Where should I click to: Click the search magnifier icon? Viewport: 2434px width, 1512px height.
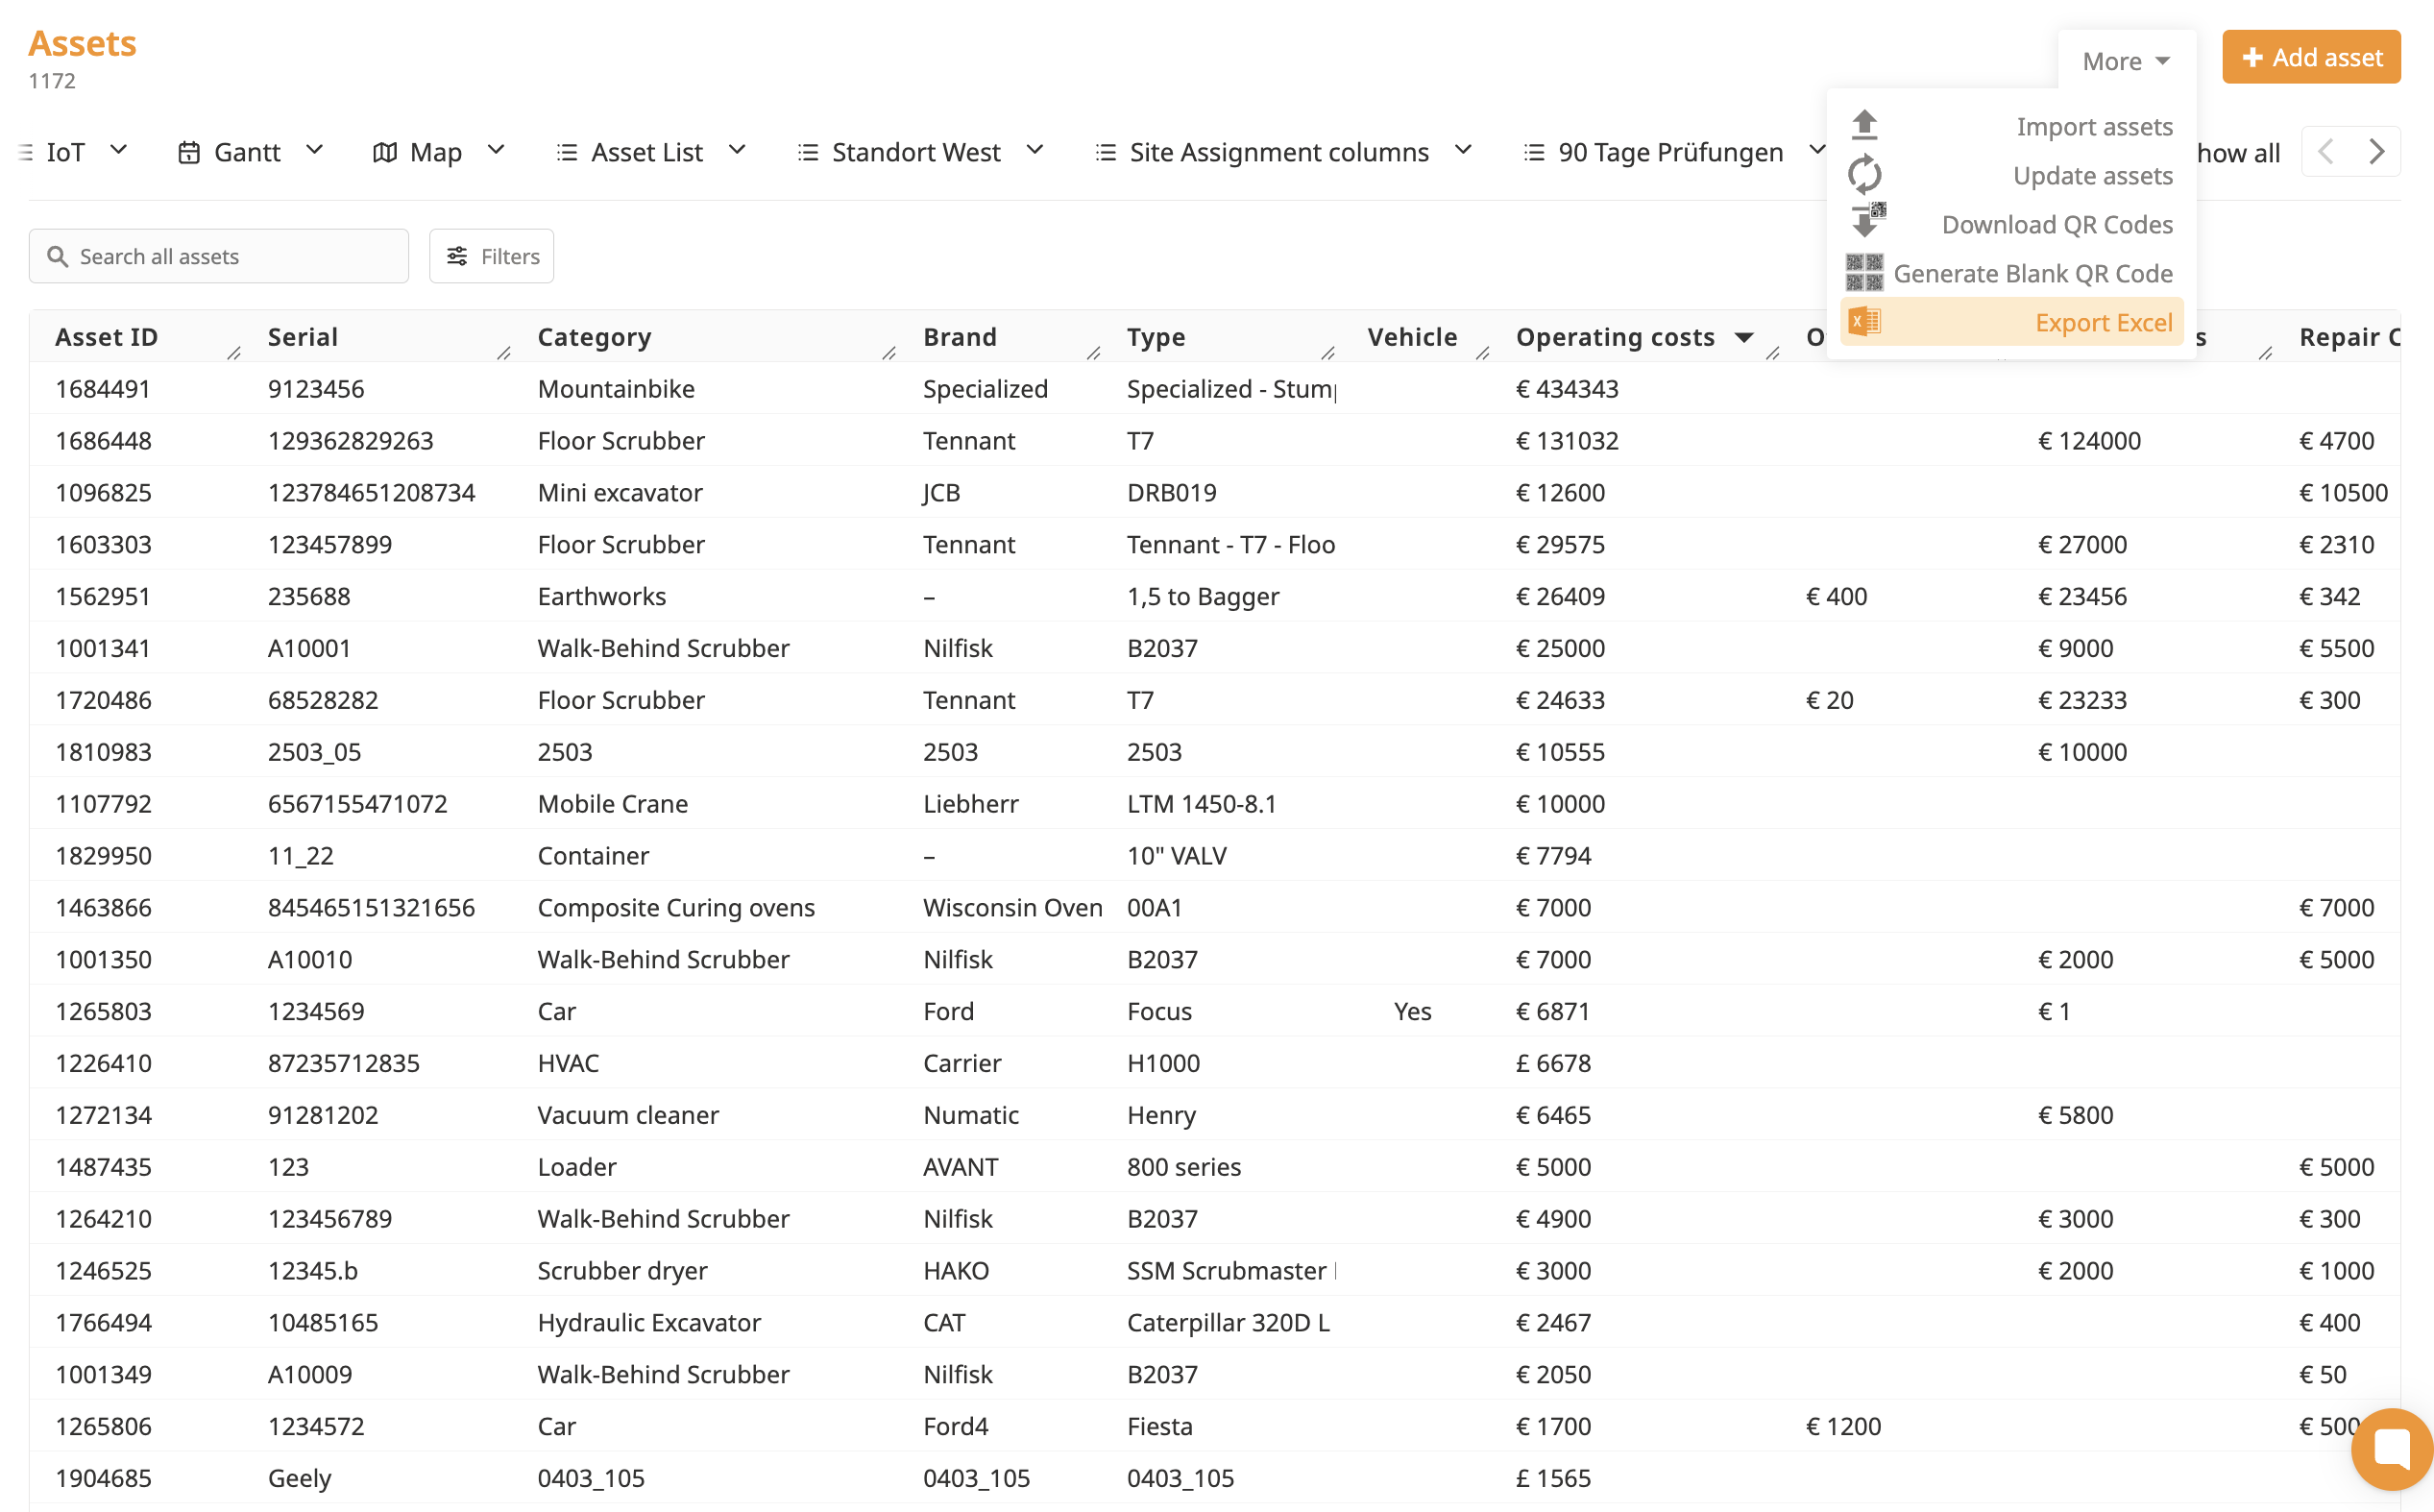pyautogui.click(x=58, y=257)
